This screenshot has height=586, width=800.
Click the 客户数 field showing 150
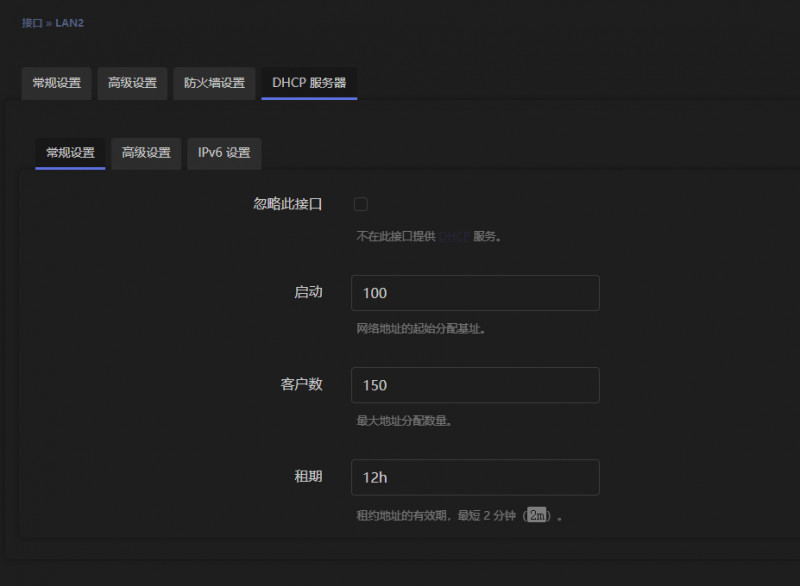pyautogui.click(x=475, y=385)
